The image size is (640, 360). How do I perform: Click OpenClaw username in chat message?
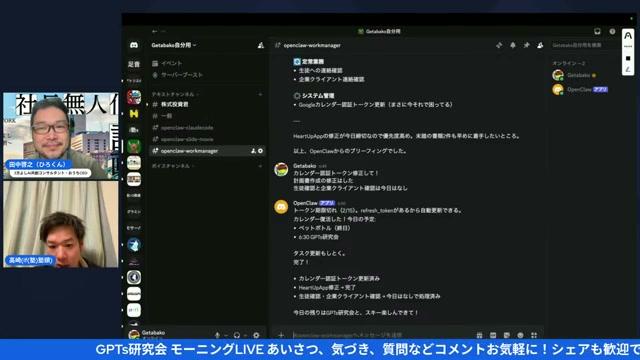click(305, 203)
